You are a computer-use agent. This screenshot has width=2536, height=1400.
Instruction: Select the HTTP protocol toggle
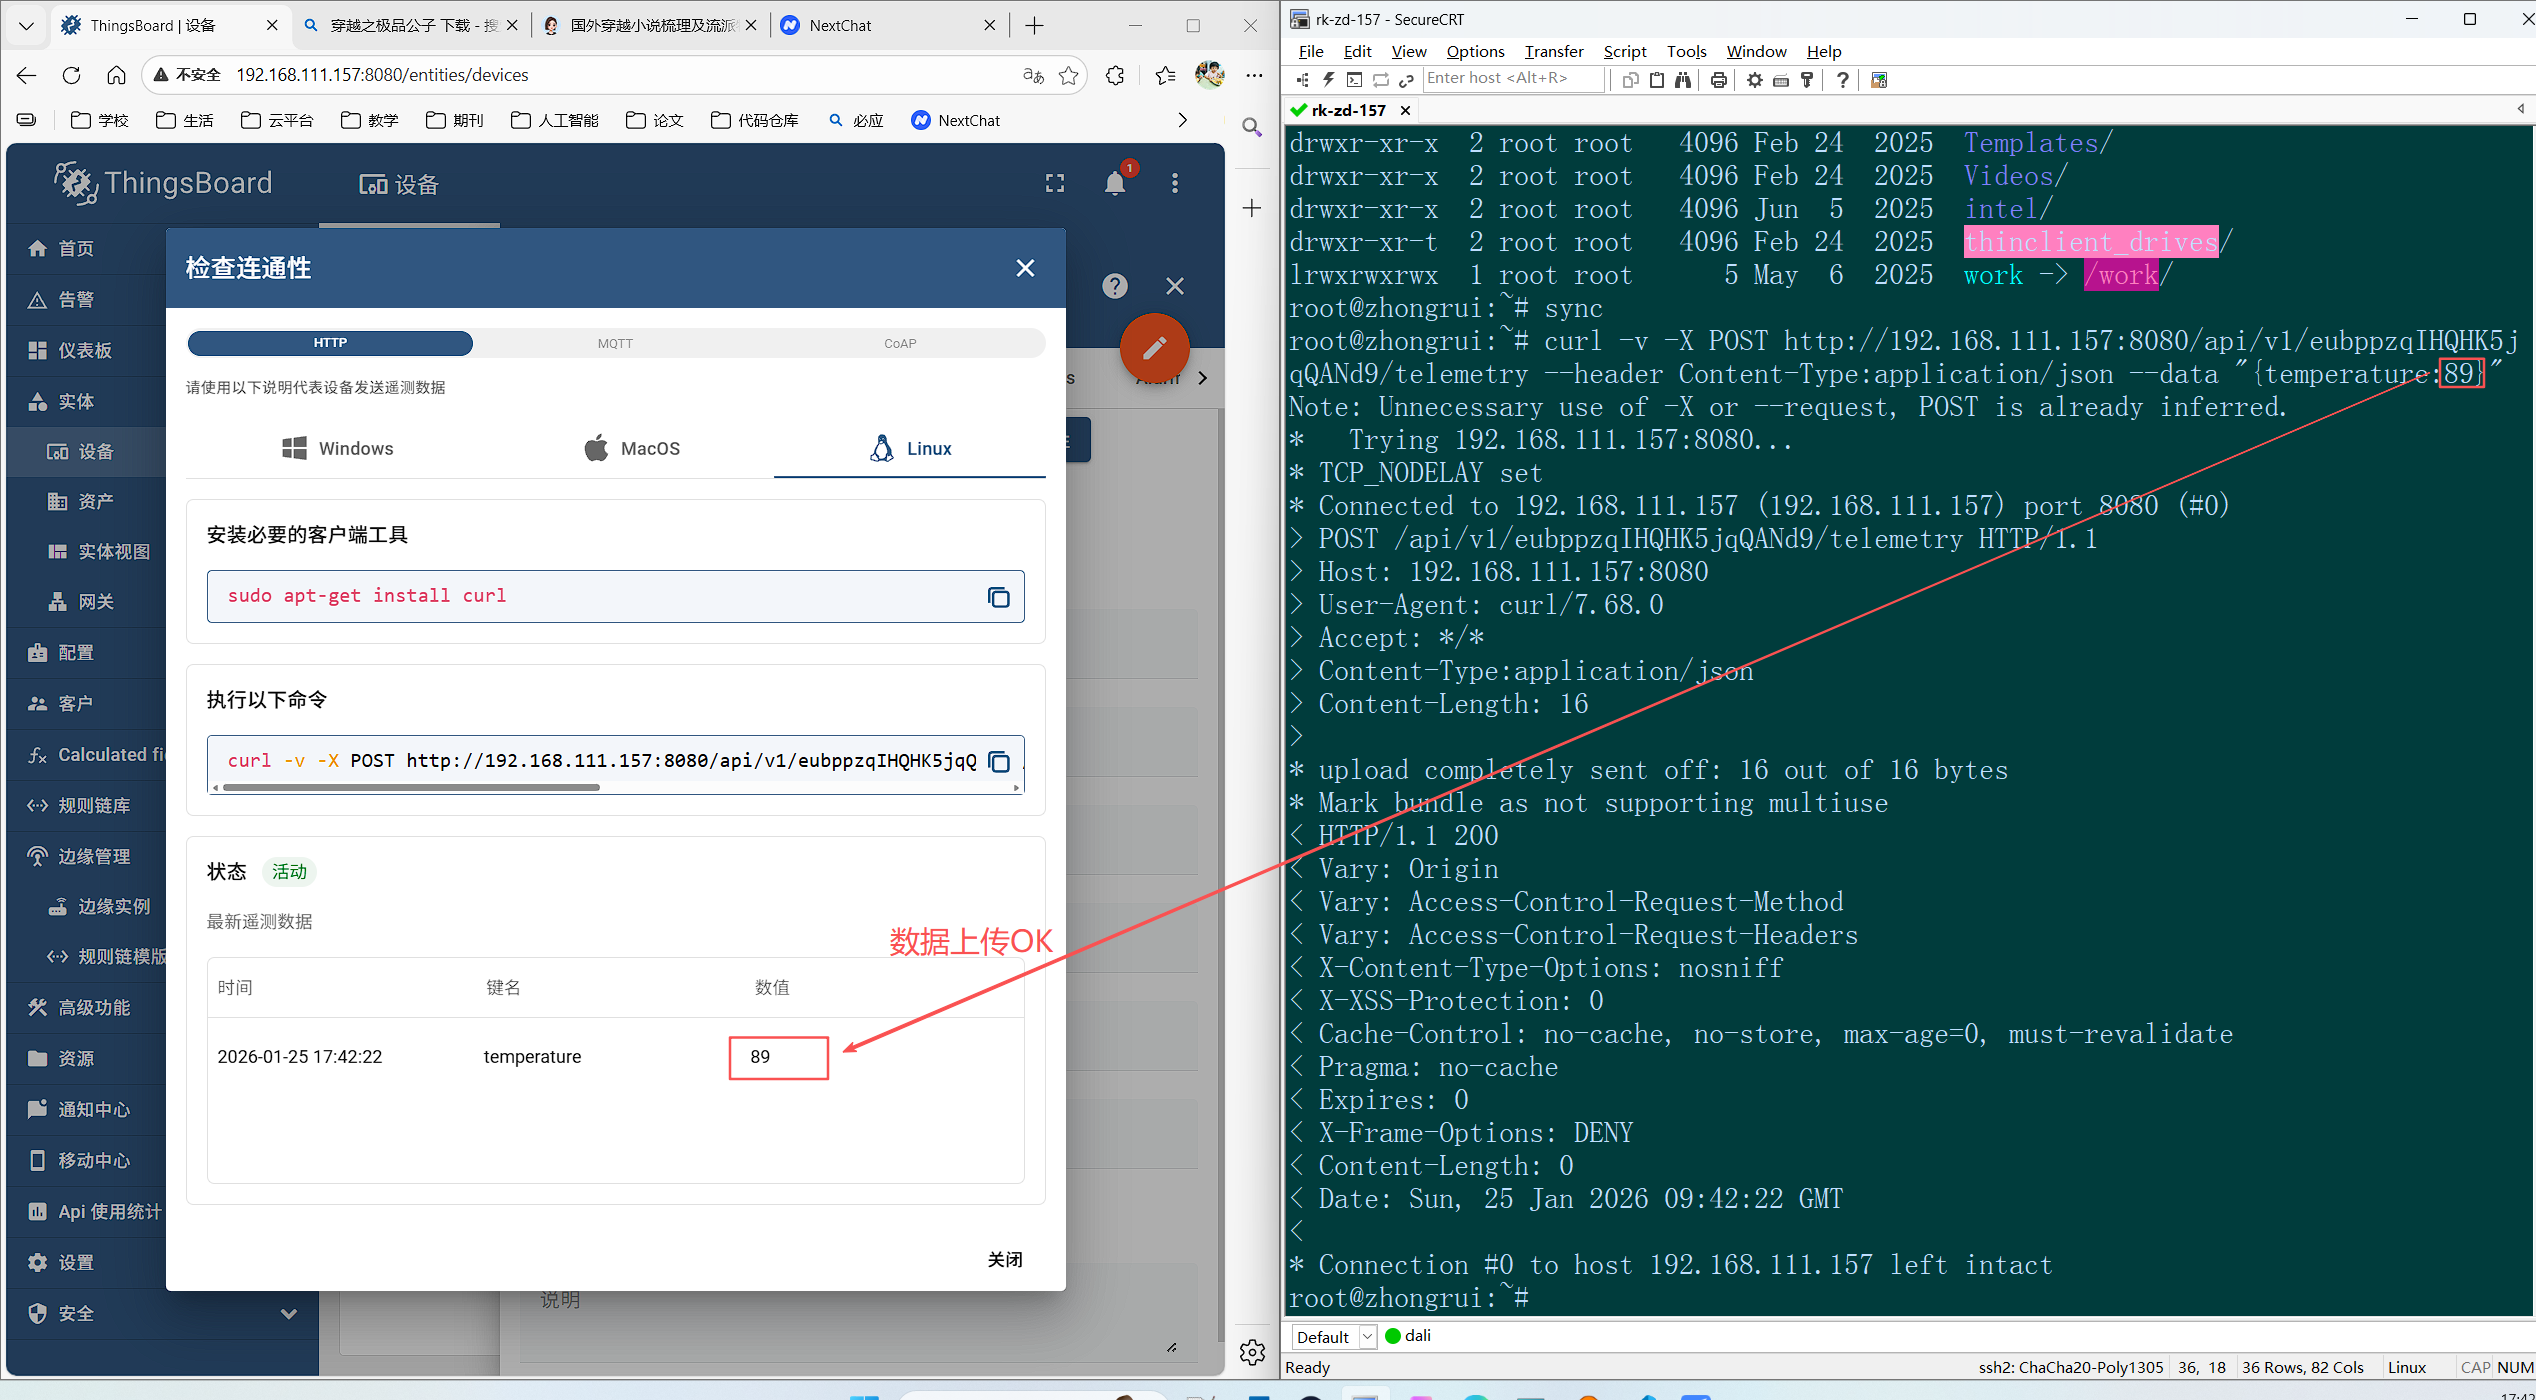pyautogui.click(x=330, y=343)
